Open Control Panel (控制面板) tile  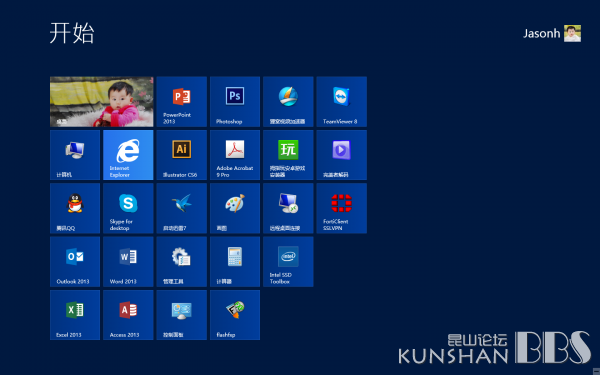(182, 315)
